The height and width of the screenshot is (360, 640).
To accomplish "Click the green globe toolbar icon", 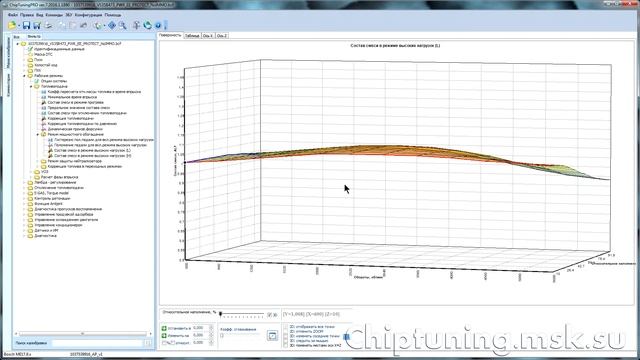I will [98, 25].
